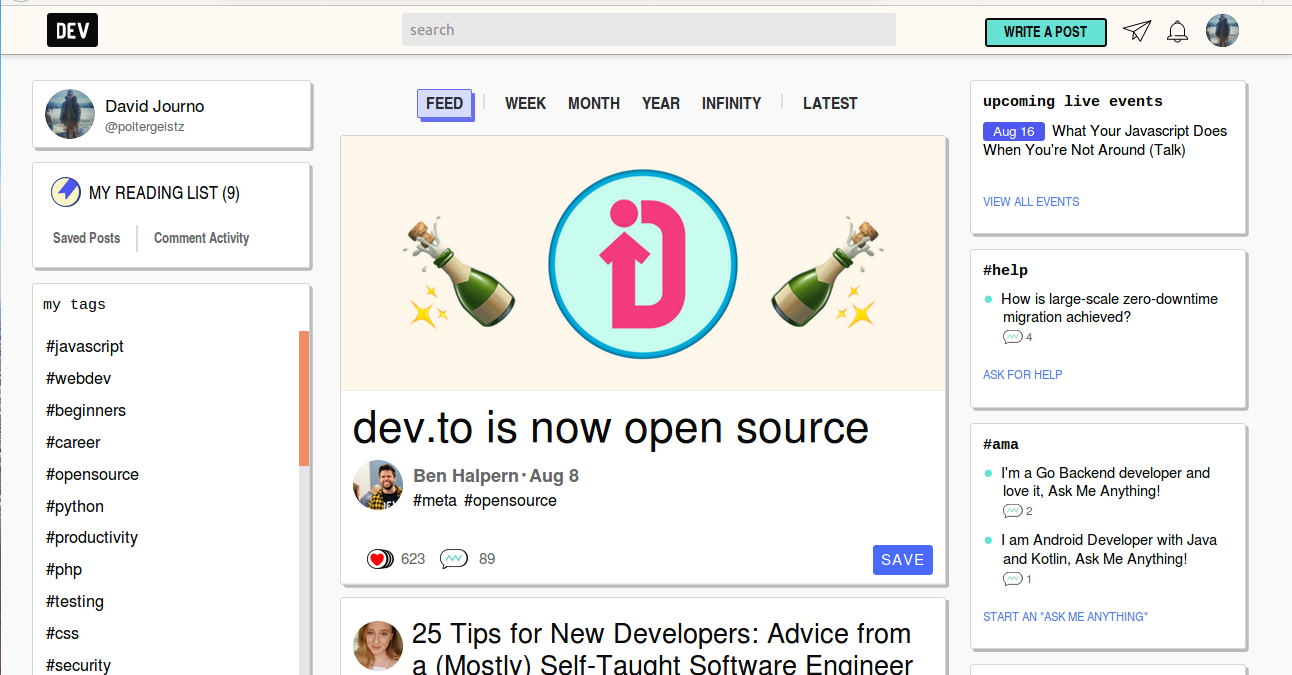Click the WRITE A POST button
The image size is (1292, 675).
(1045, 32)
